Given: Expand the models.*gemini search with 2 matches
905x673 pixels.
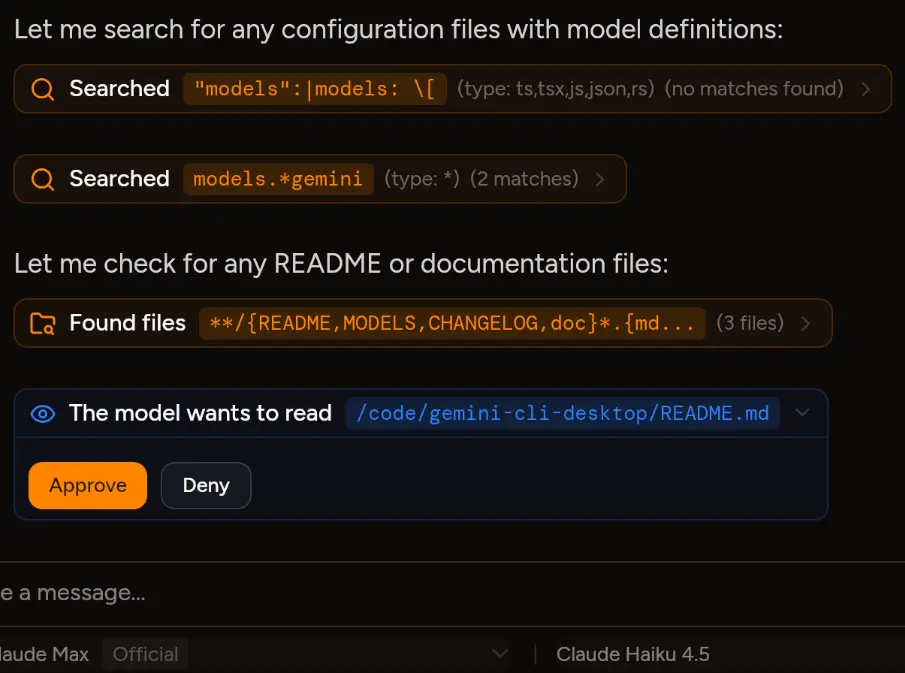Looking at the screenshot, I should pos(600,179).
